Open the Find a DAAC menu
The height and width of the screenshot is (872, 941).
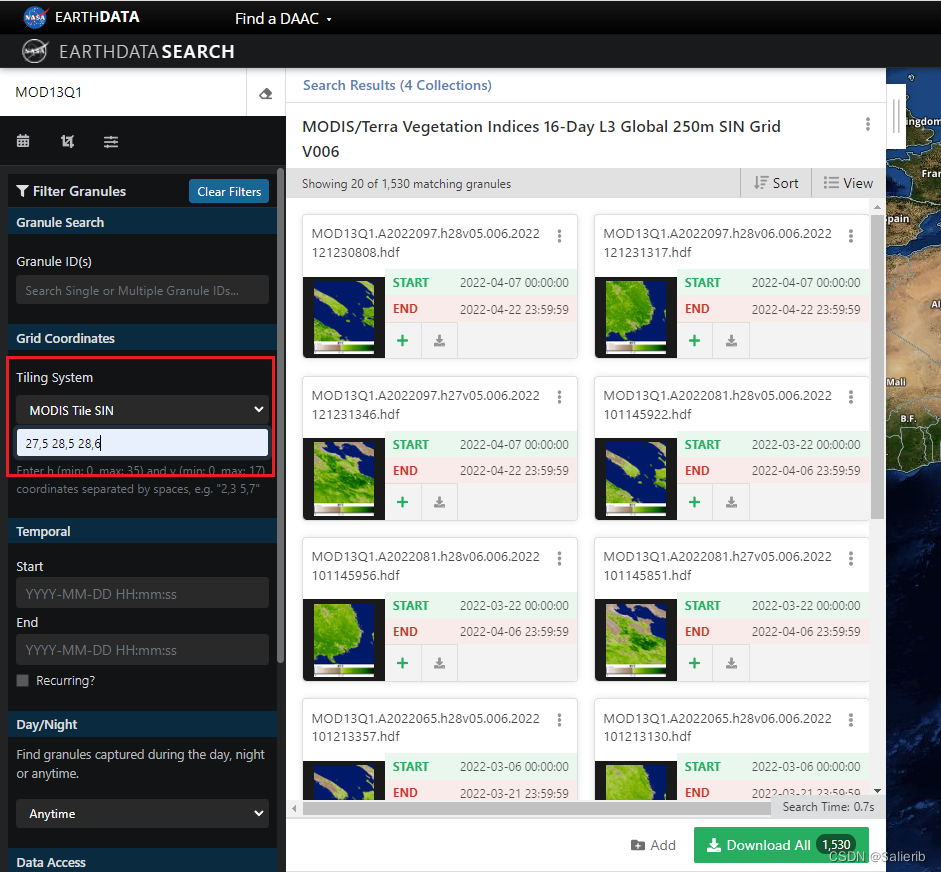click(283, 19)
